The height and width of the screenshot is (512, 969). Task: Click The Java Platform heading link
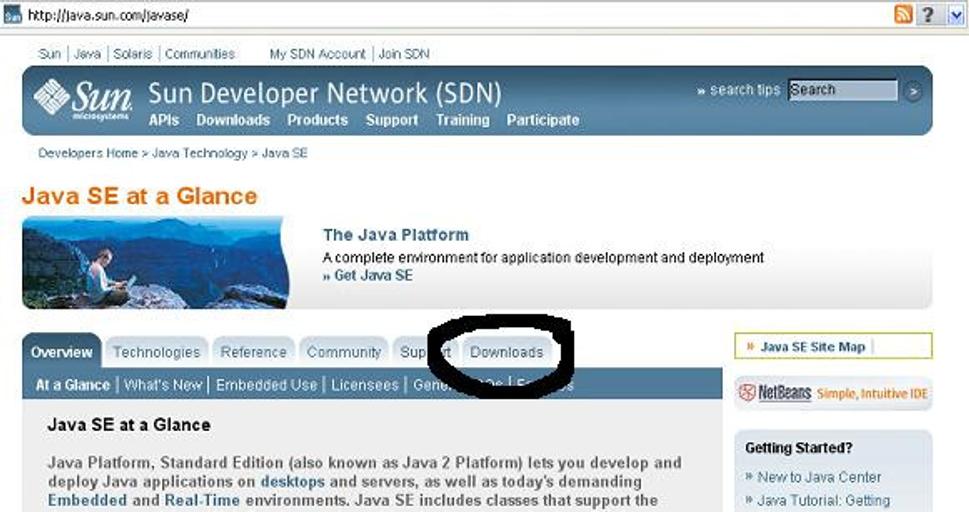tap(396, 235)
